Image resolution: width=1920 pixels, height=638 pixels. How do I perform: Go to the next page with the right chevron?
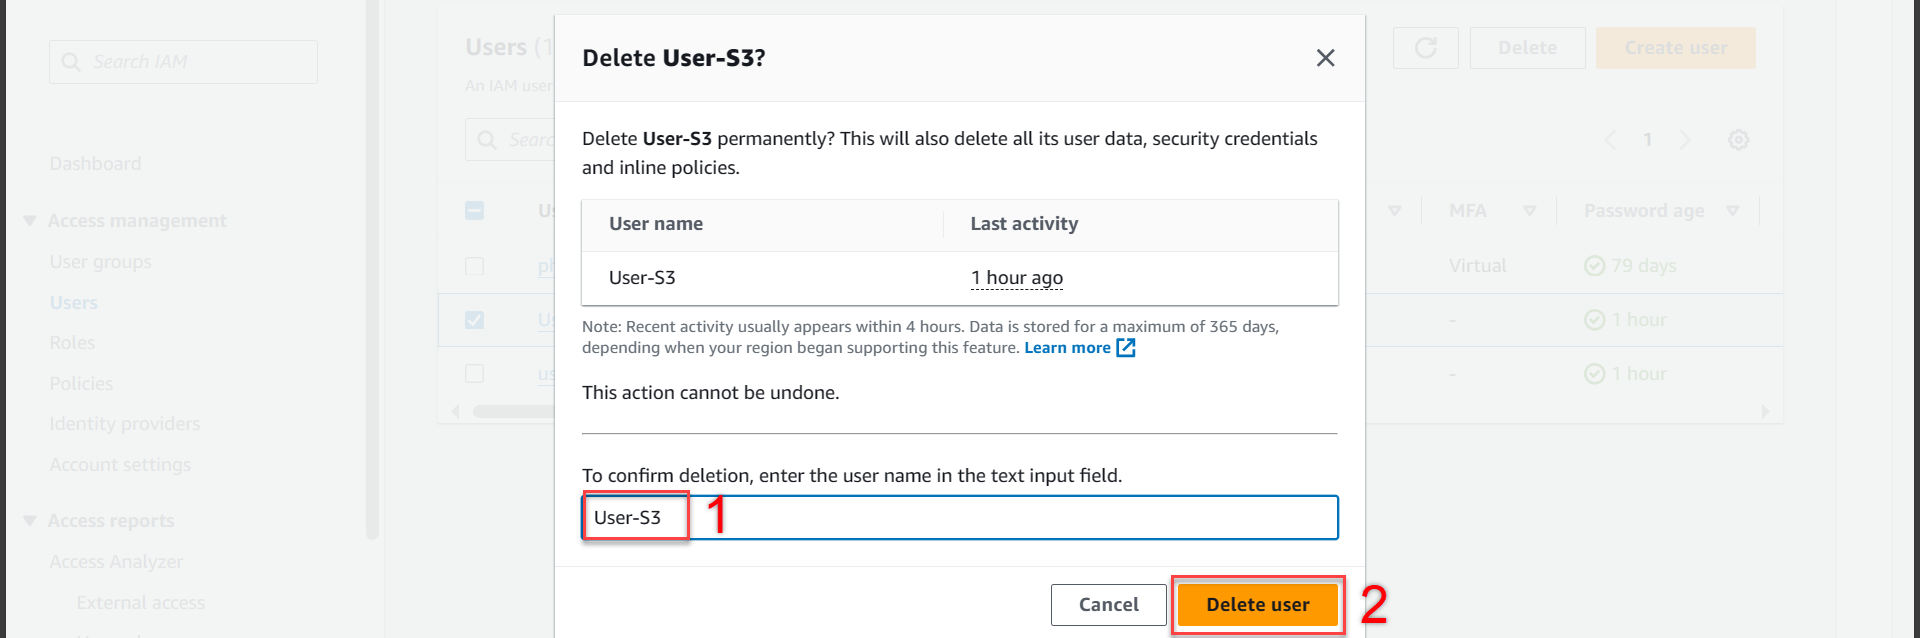pyautogui.click(x=1685, y=140)
